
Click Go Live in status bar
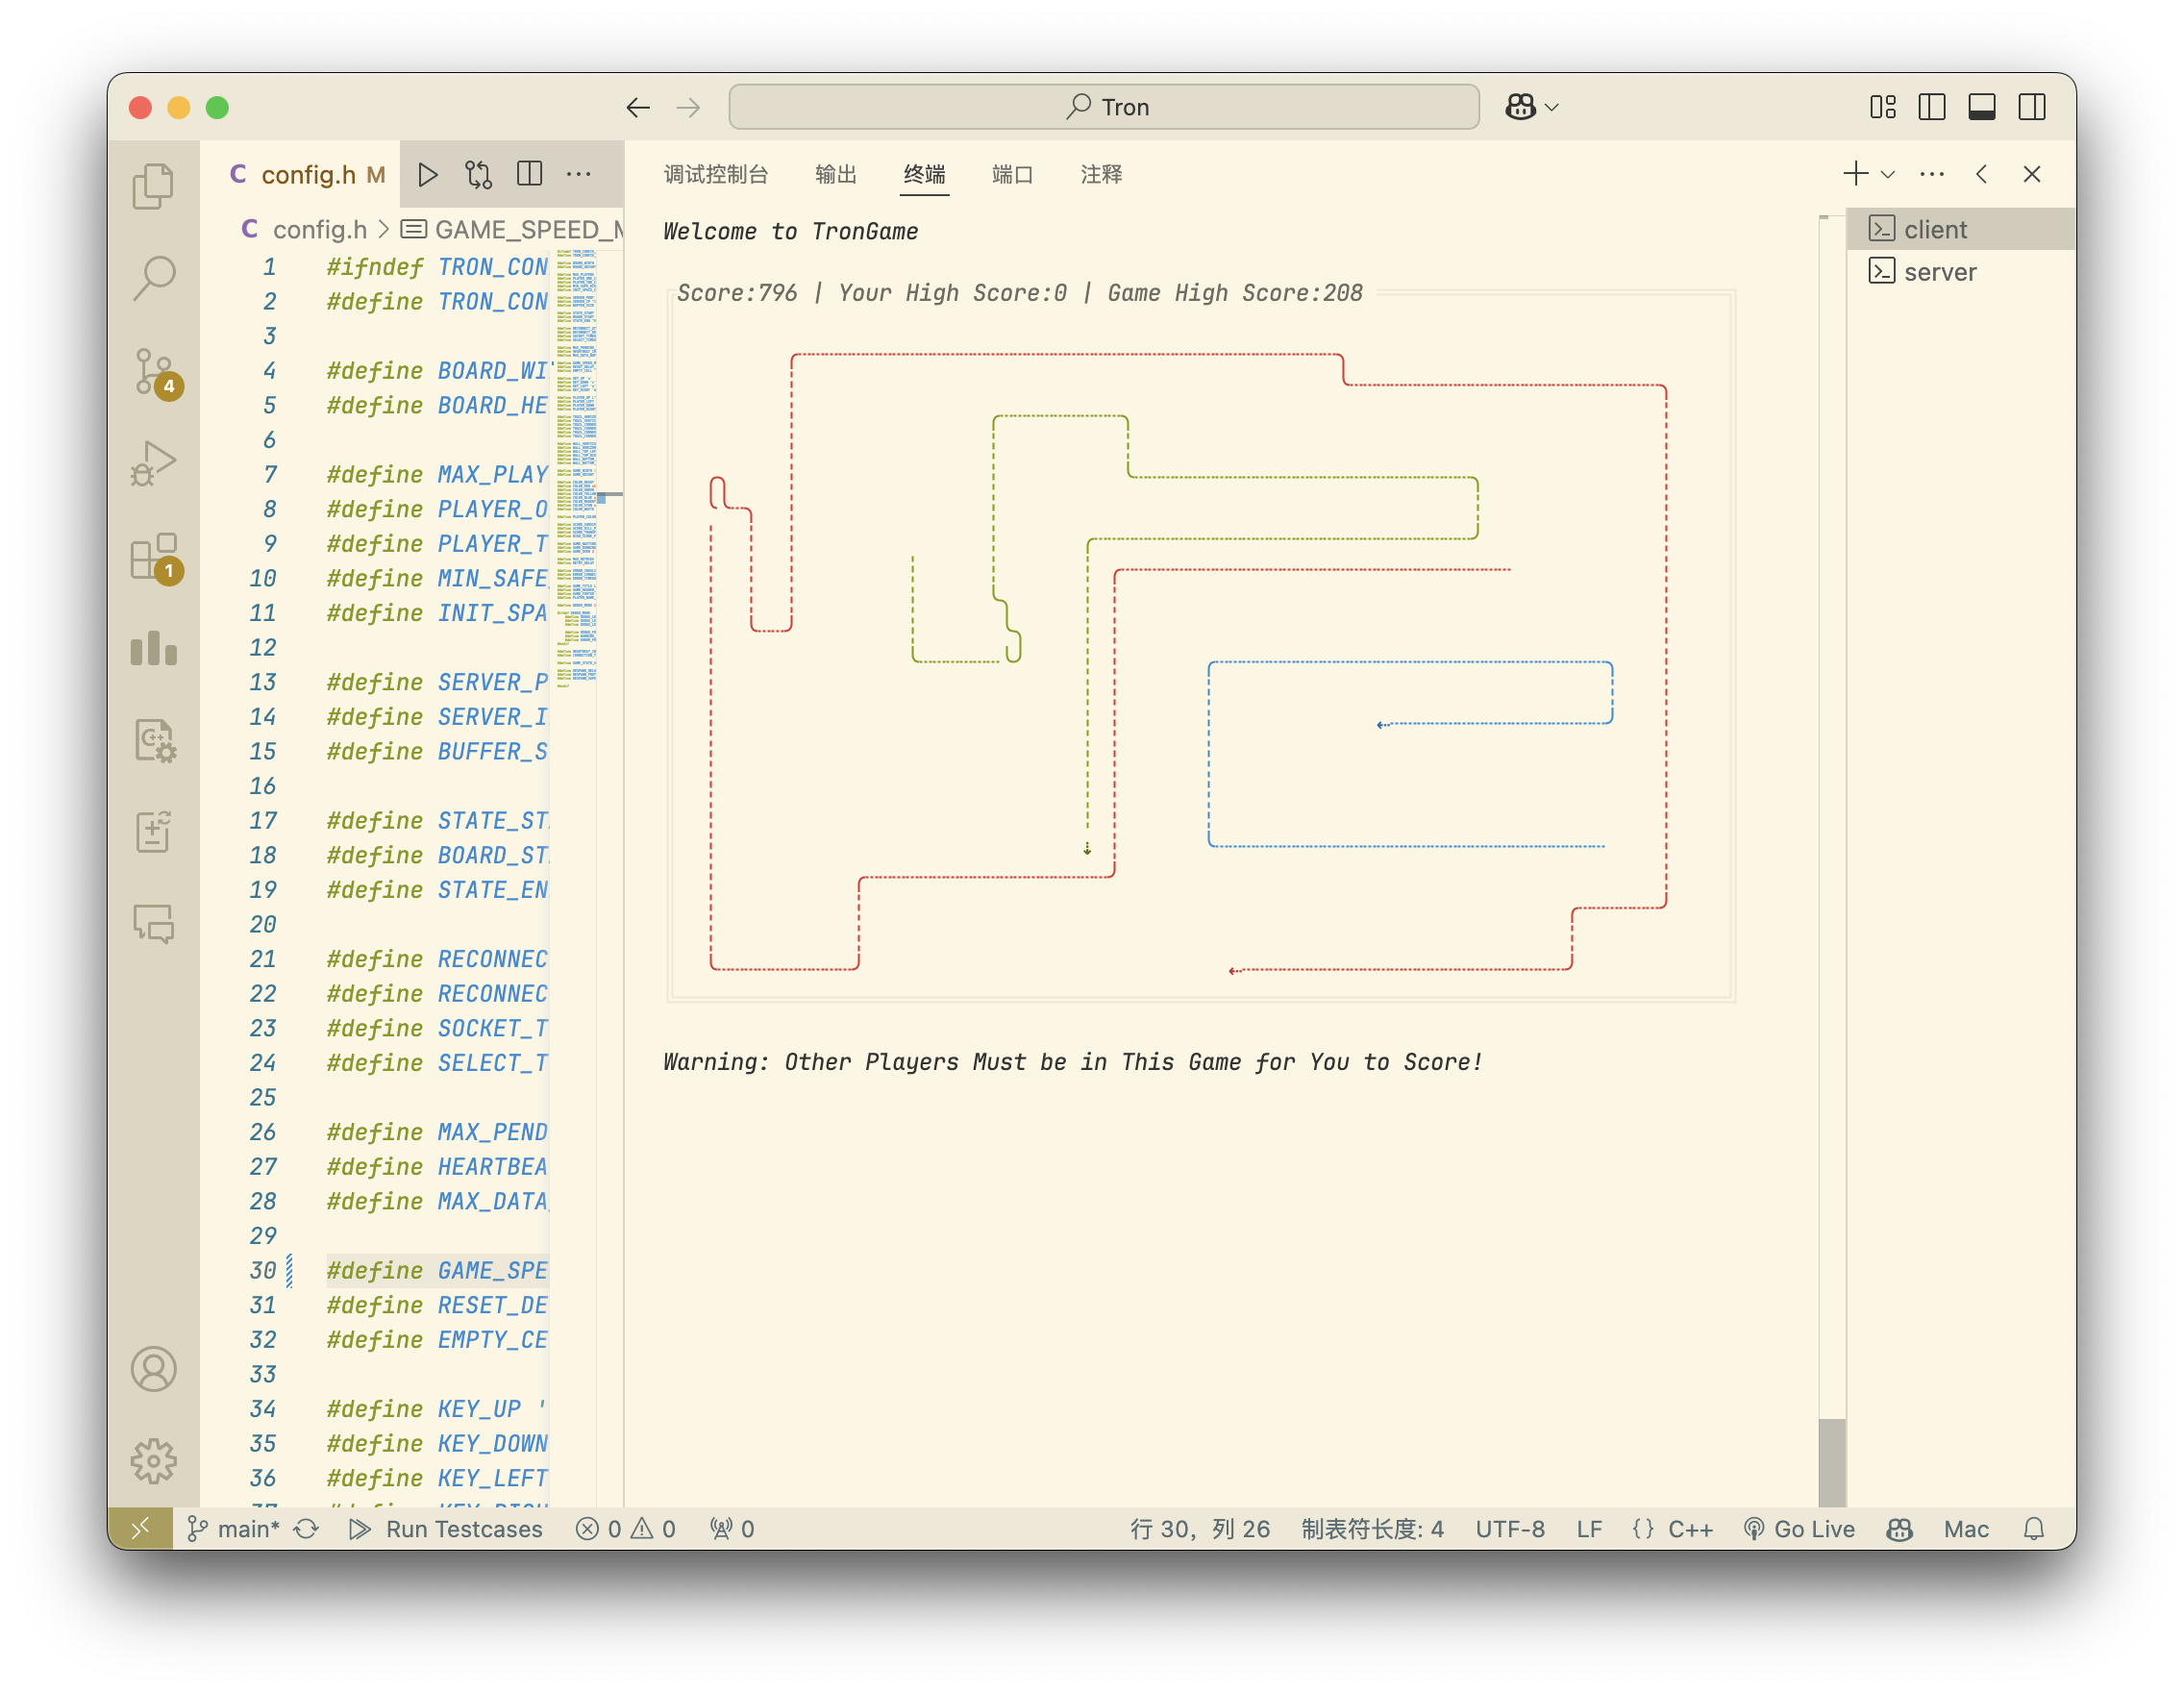[1799, 1528]
